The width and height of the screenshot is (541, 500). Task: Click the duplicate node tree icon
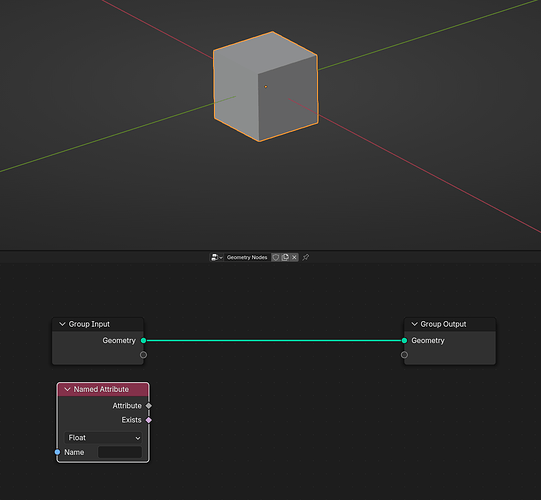pos(285,257)
